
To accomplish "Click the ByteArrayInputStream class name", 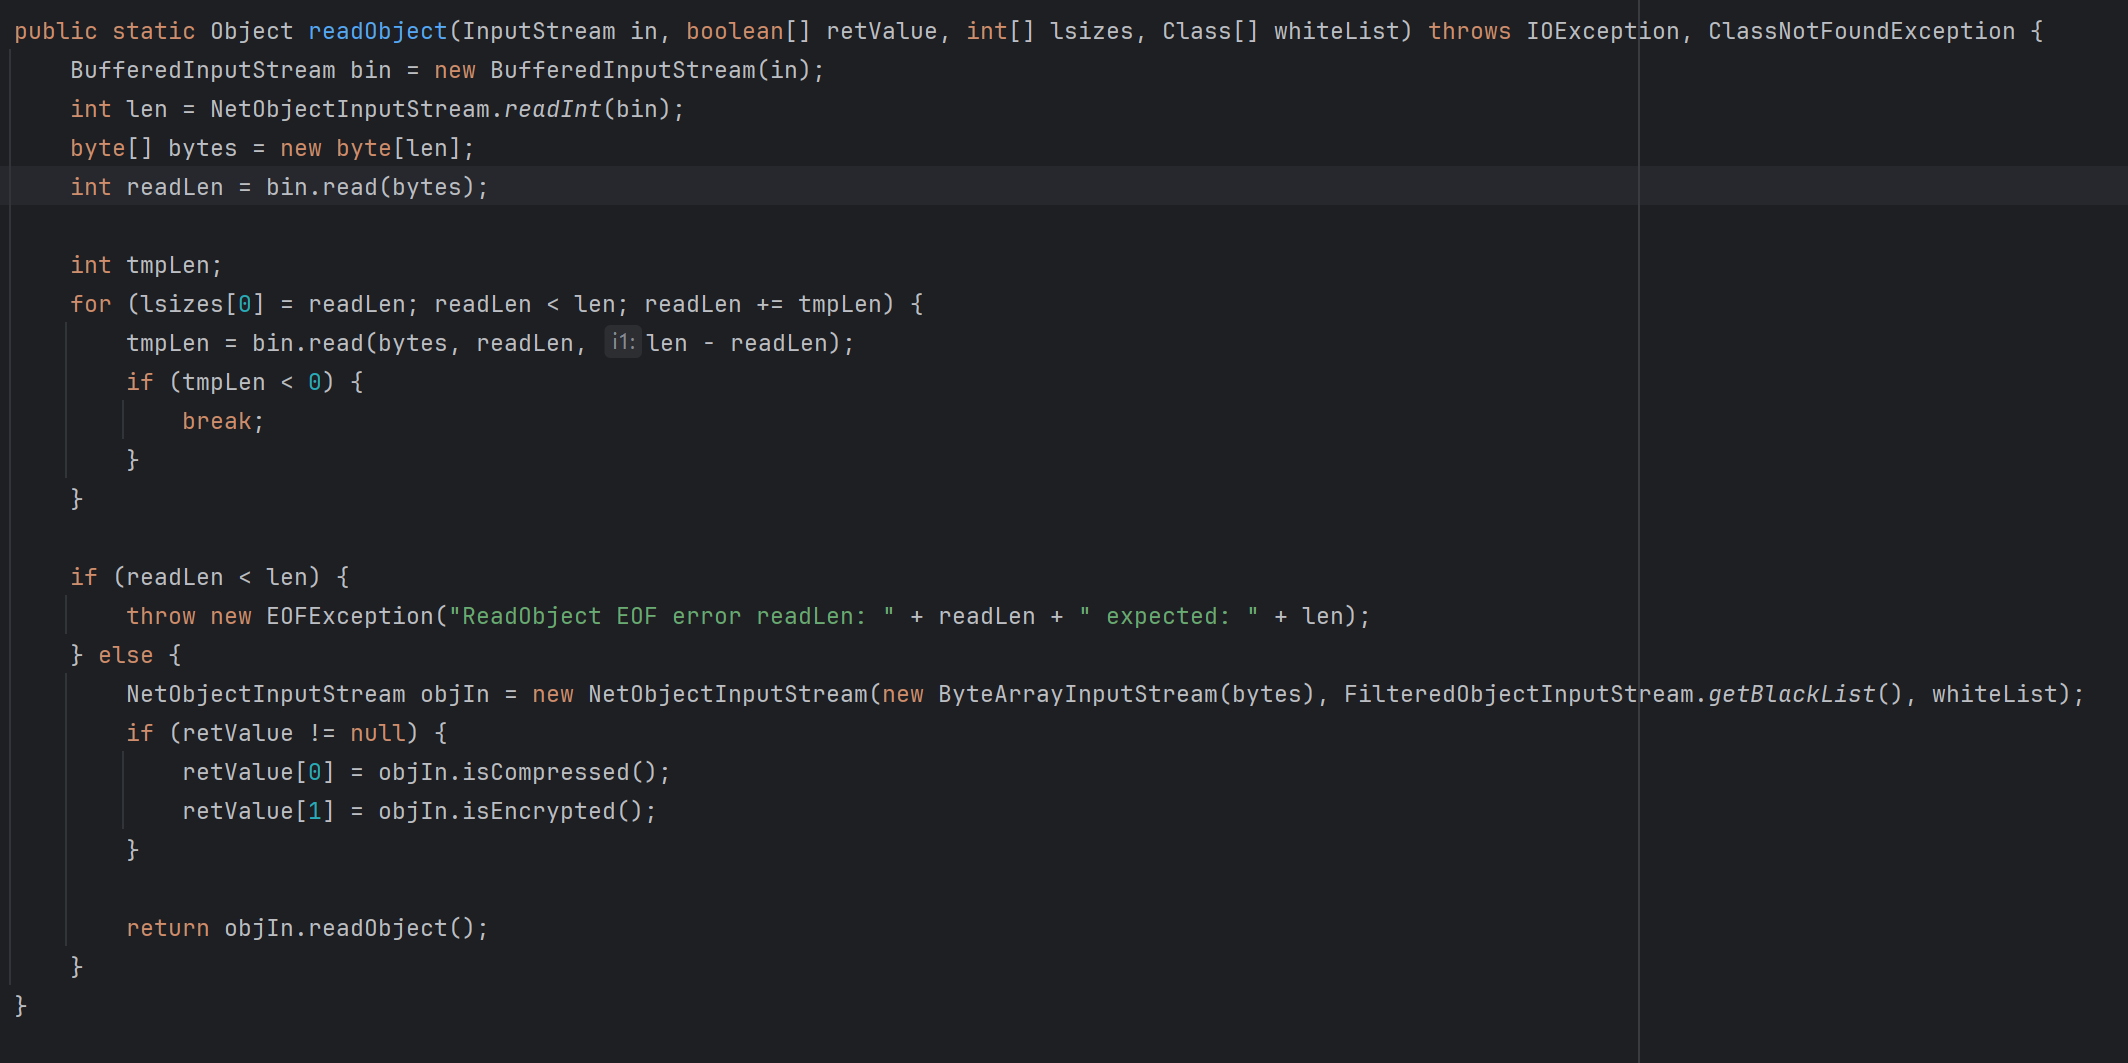I will coord(1077,694).
